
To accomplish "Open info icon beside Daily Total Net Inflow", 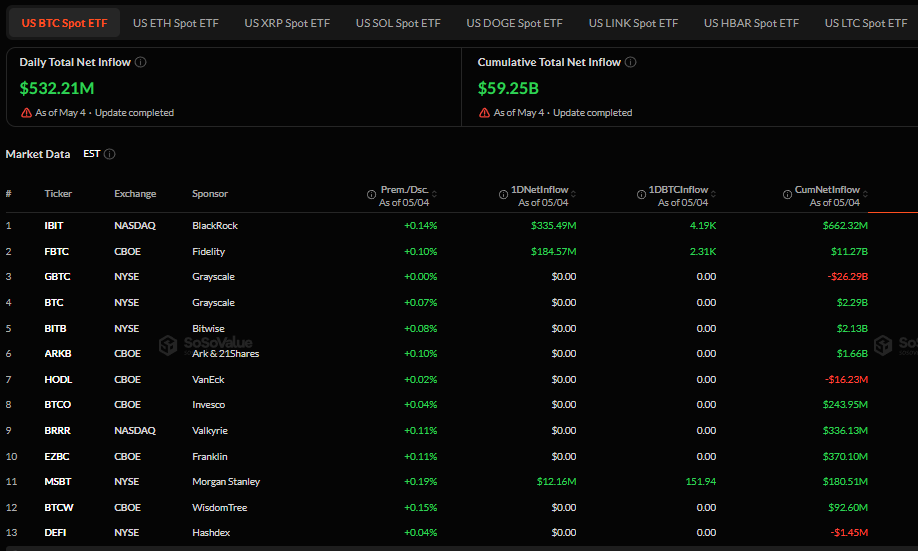I will pos(141,62).
